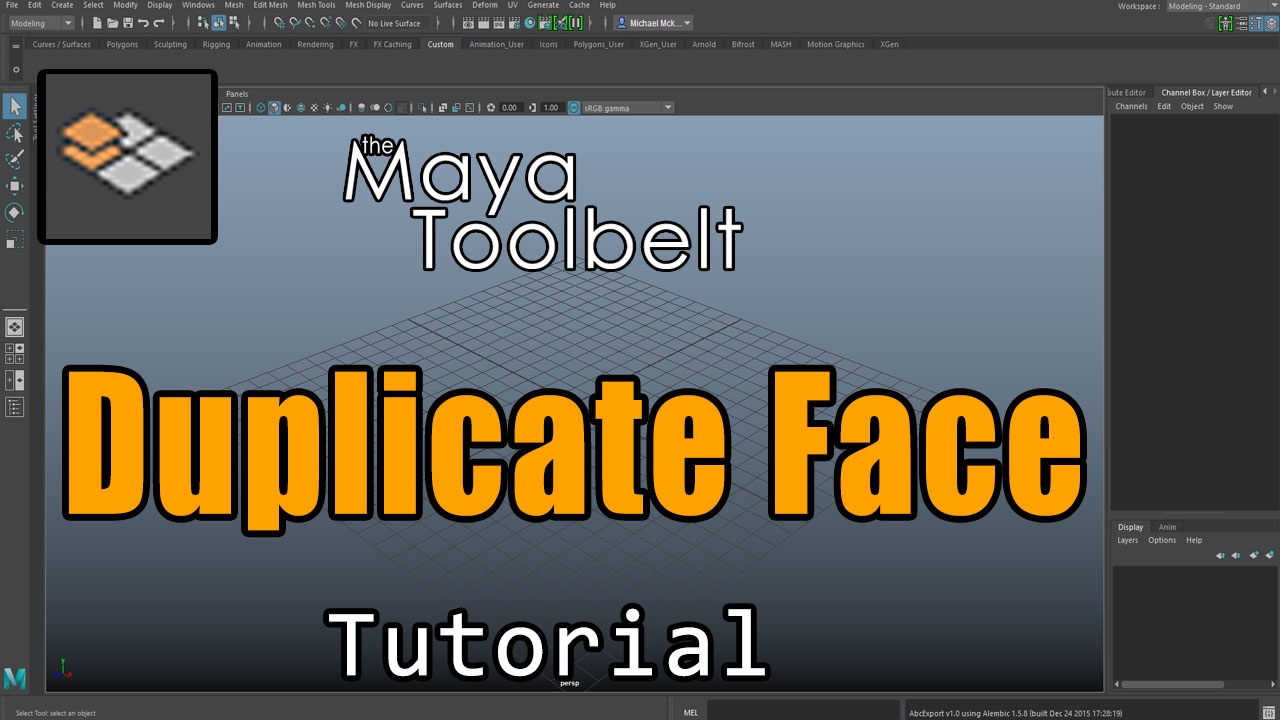Open shelf settings gear menu
Image resolution: width=1280 pixels, height=720 pixels.
[x=15, y=70]
